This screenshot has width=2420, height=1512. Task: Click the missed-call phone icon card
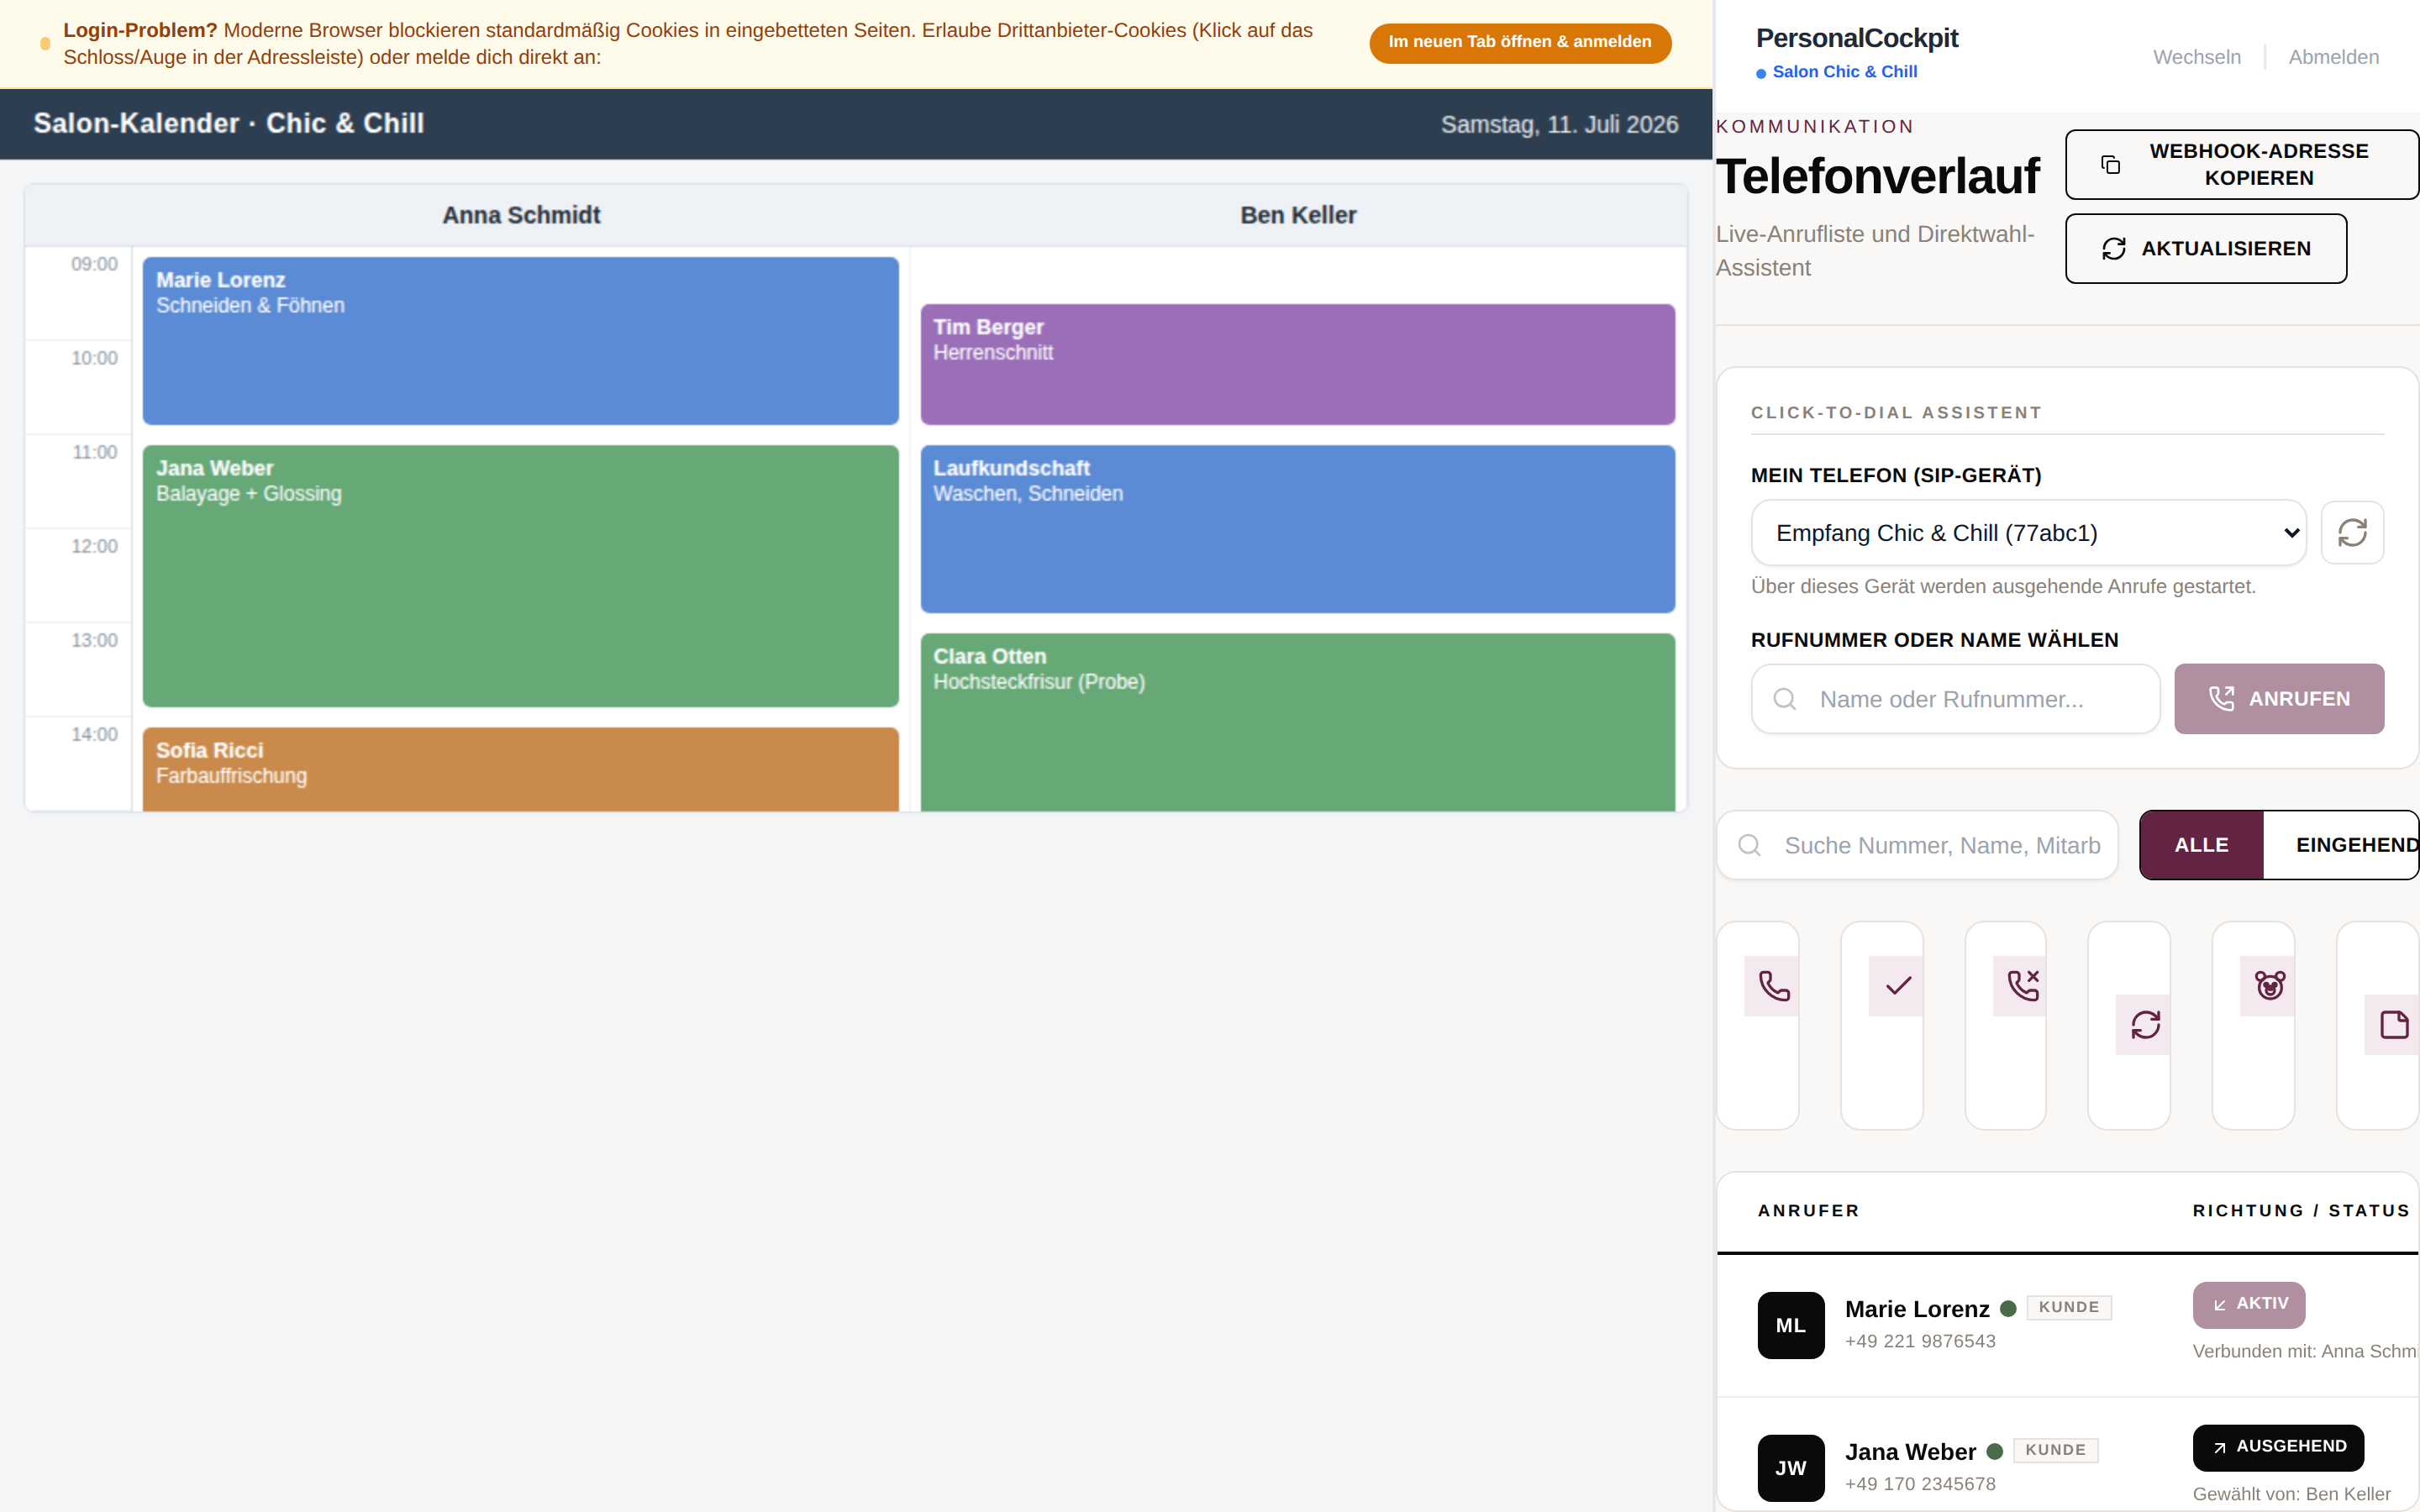(2006, 1025)
